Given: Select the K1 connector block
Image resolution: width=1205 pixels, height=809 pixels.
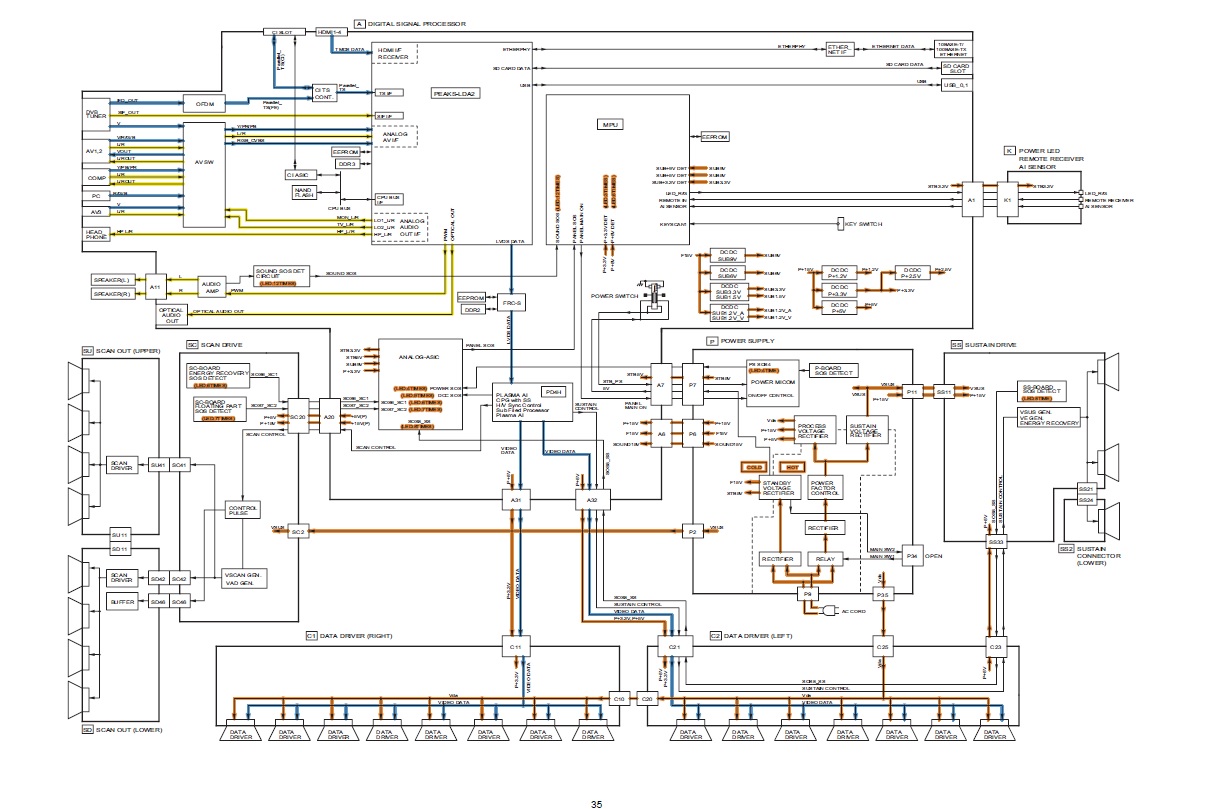Looking at the screenshot, I should pos(1007,200).
